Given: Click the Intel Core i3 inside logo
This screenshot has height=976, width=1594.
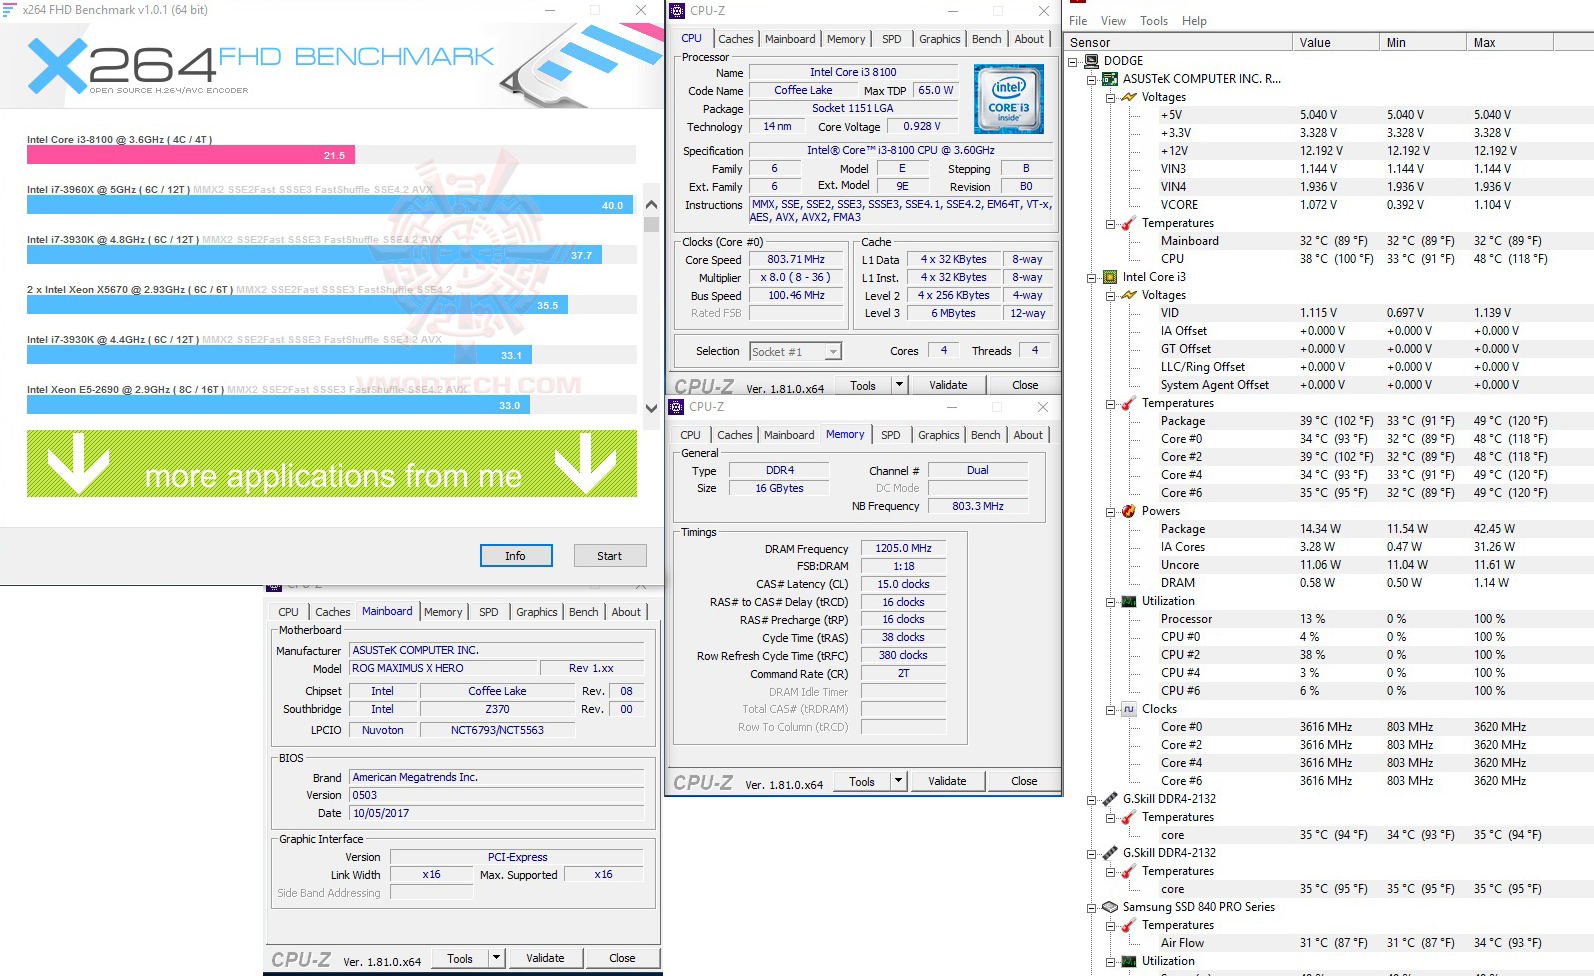Looking at the screenshot, I should 1009,100.
